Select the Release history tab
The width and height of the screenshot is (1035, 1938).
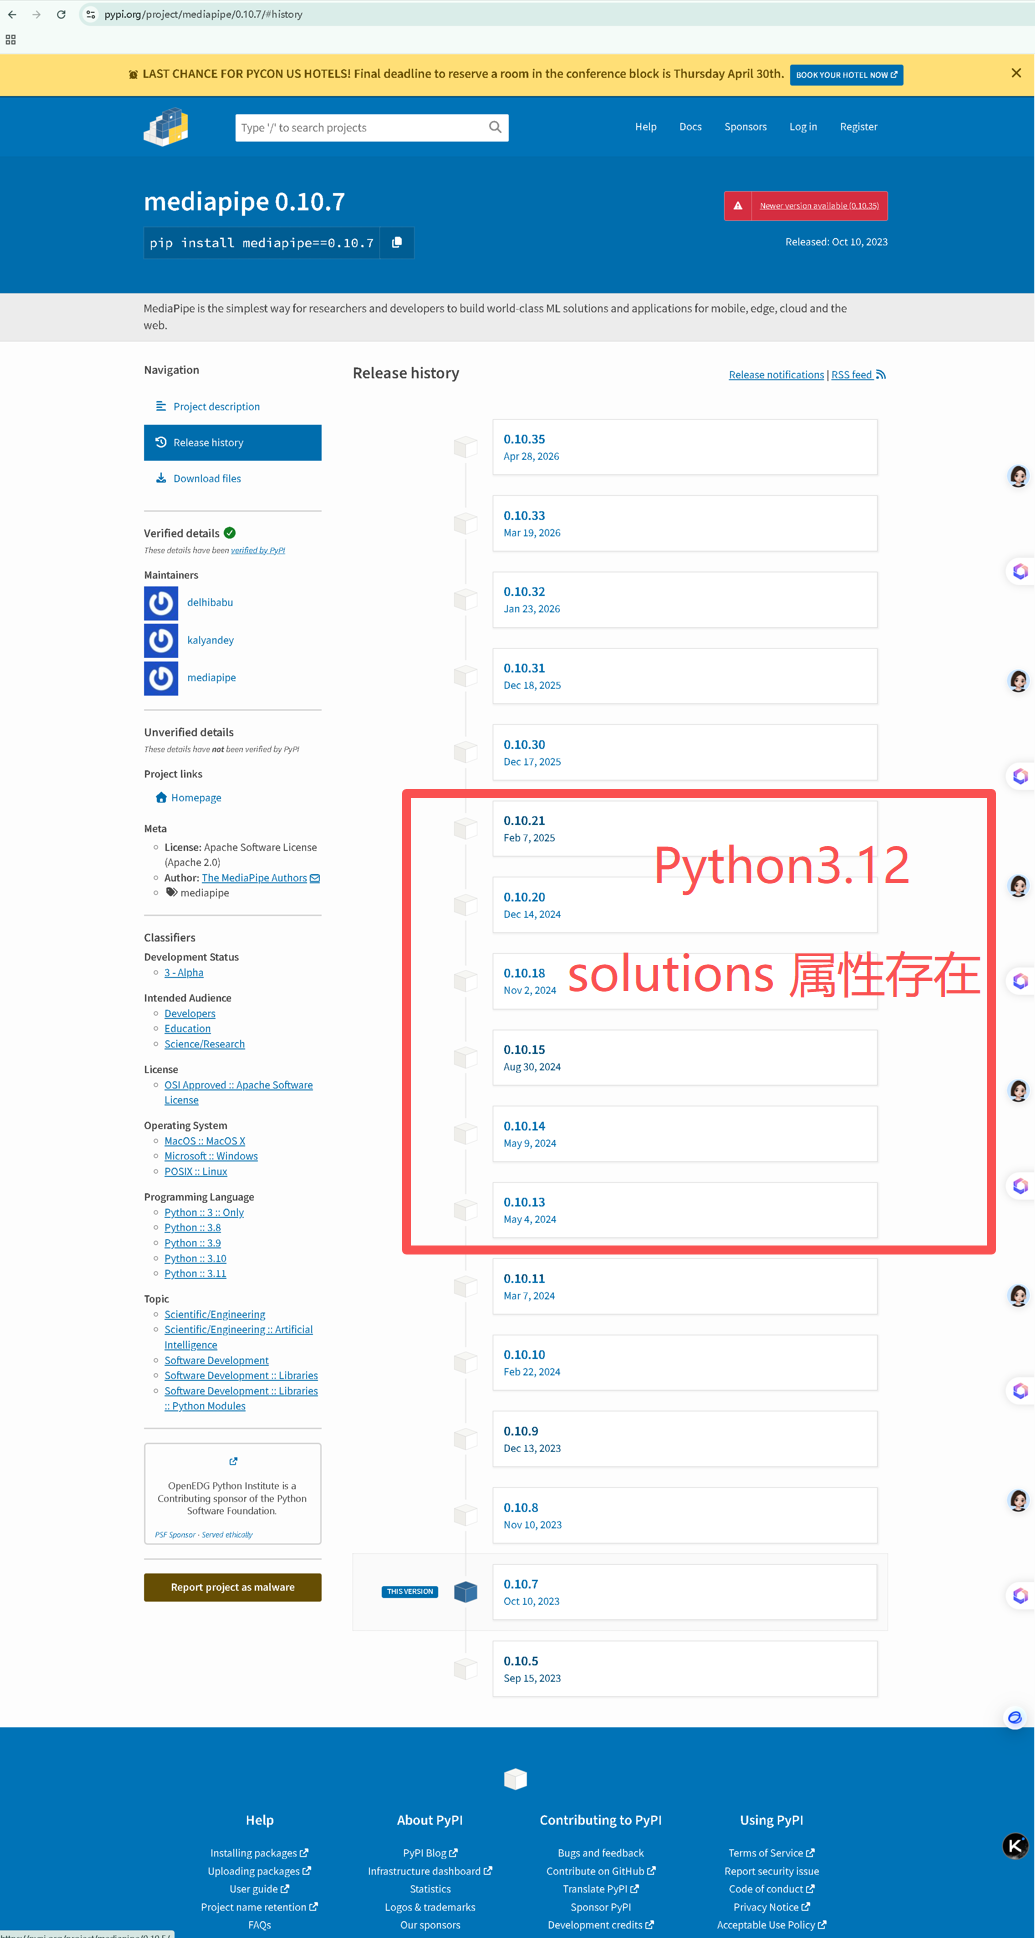233,443
